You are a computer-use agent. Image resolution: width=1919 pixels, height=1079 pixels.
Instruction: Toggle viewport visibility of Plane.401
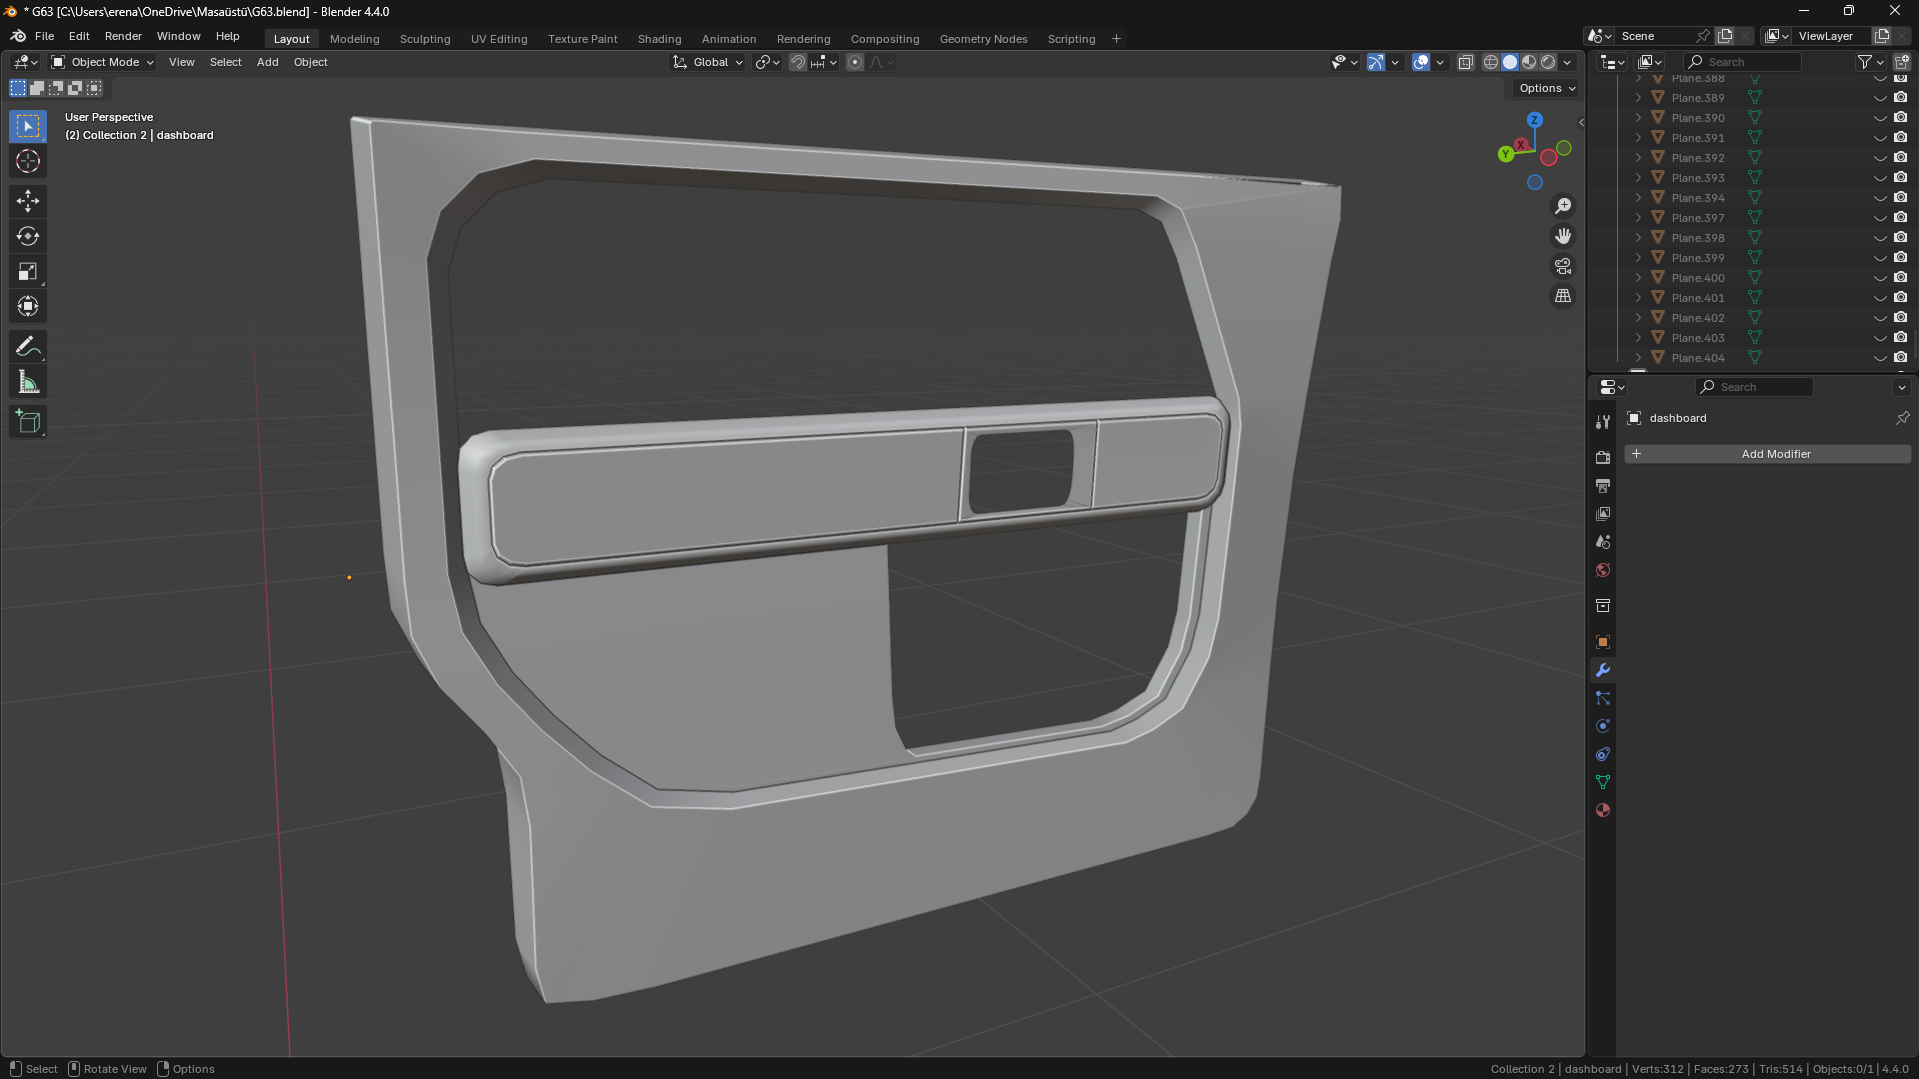1880,298
